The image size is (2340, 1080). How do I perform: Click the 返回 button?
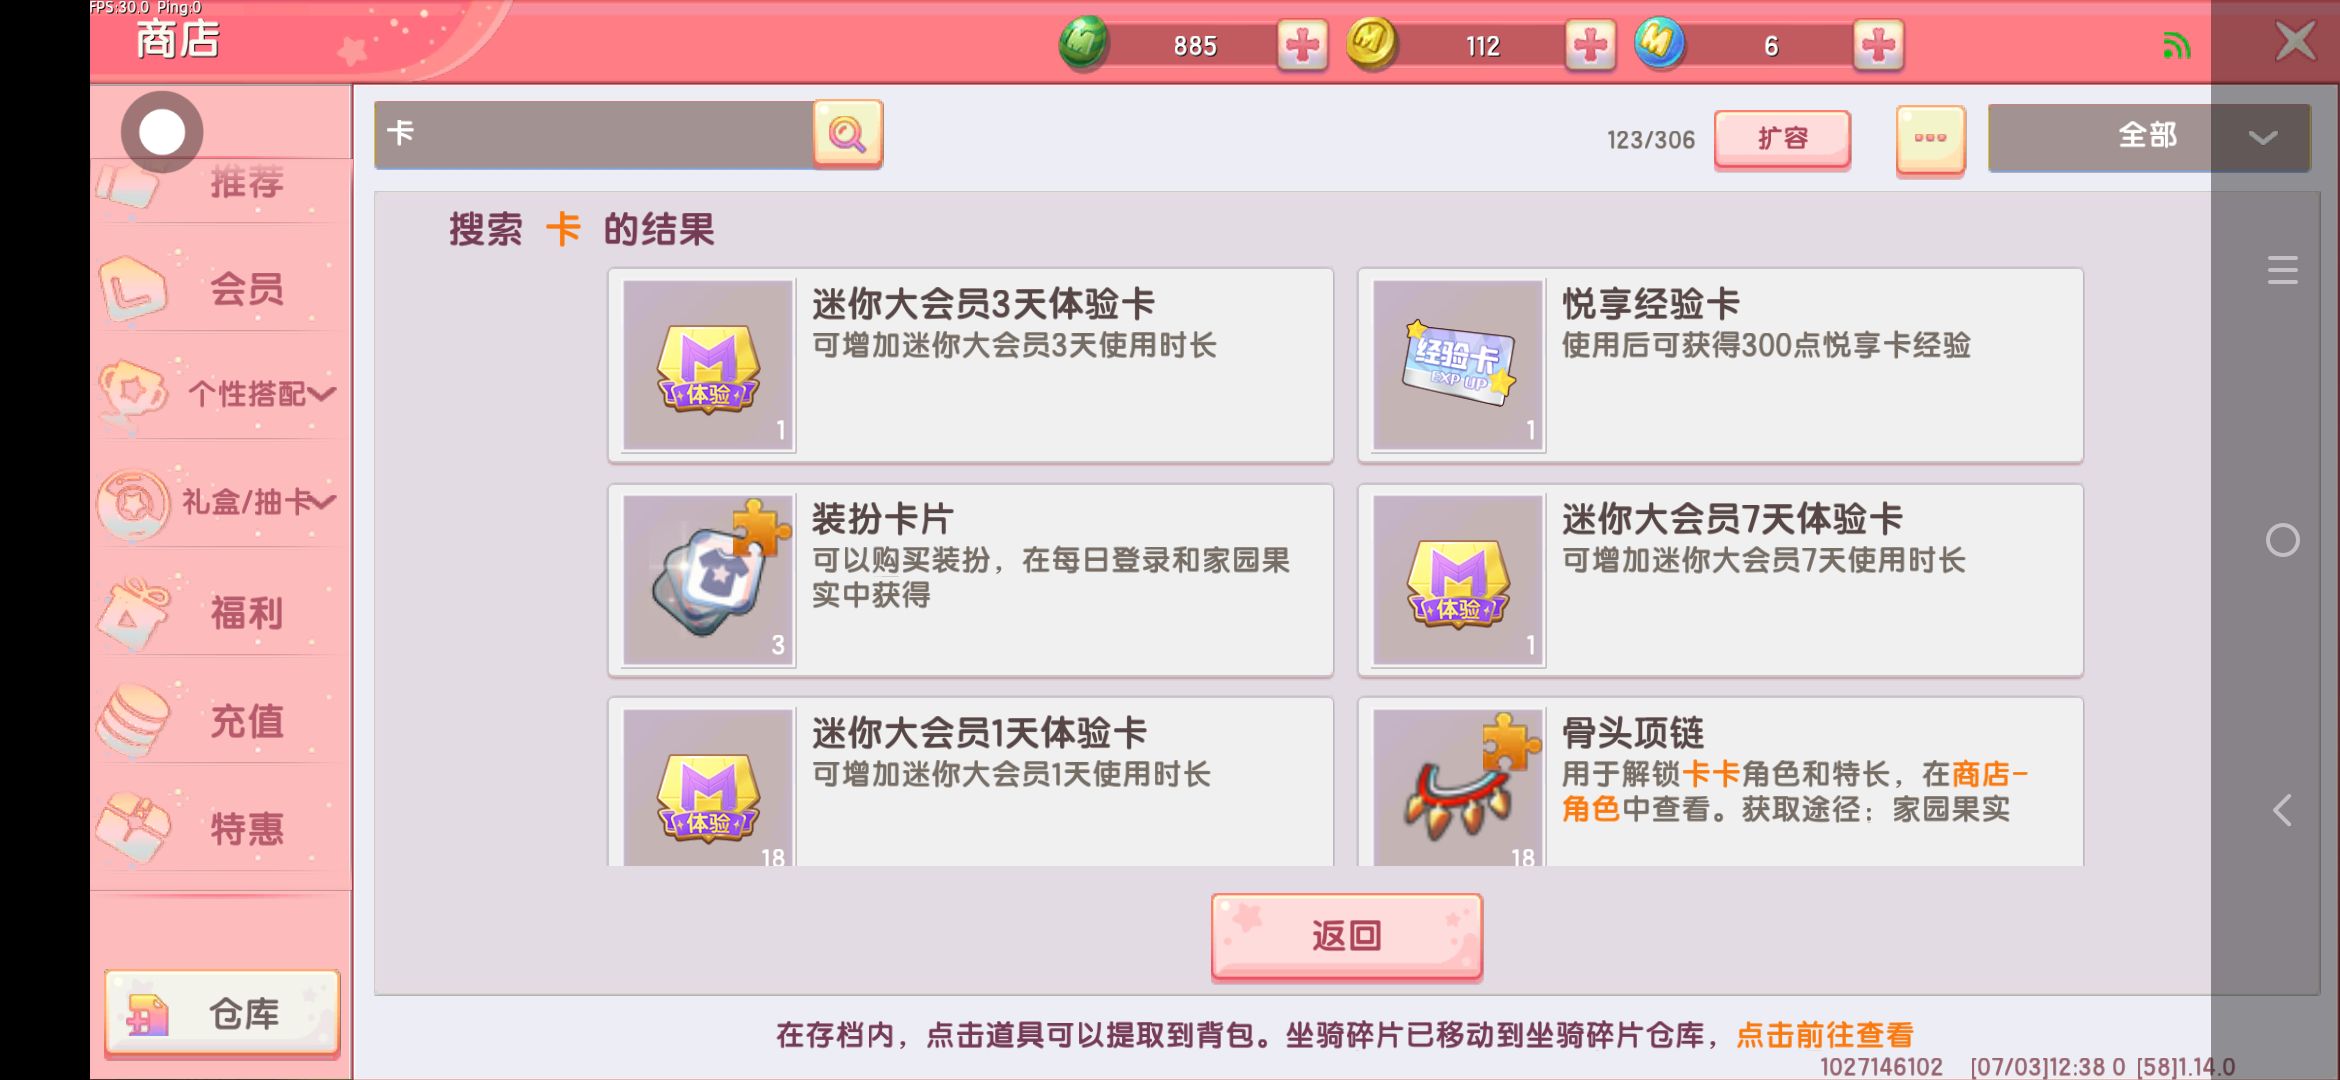(x=1346, y=936)
